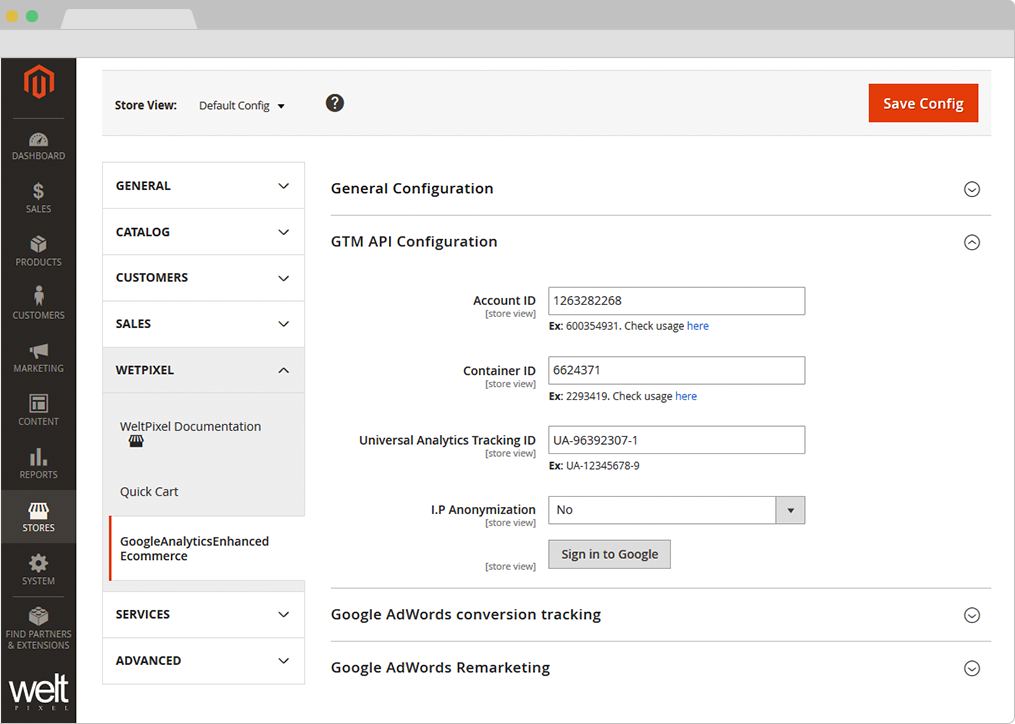Click the Magento logo icon
1015x724 pixels.
tap(39, 82)
